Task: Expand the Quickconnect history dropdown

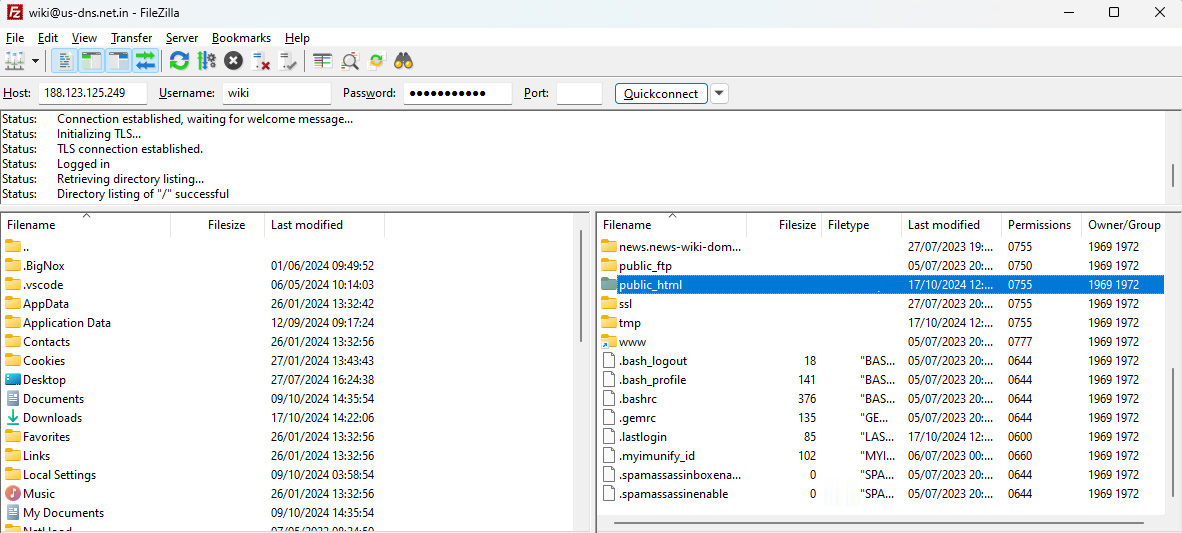Action: (720, 93)
